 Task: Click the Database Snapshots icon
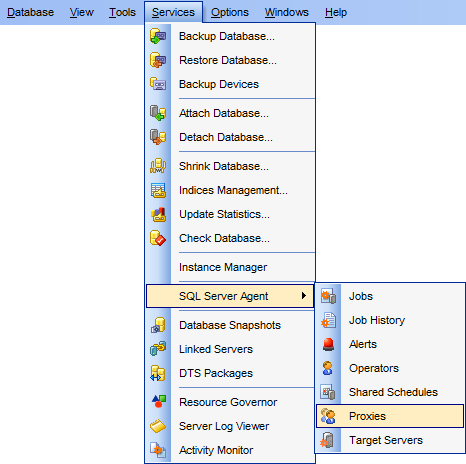pyautogui.click(x=158, y=325)
